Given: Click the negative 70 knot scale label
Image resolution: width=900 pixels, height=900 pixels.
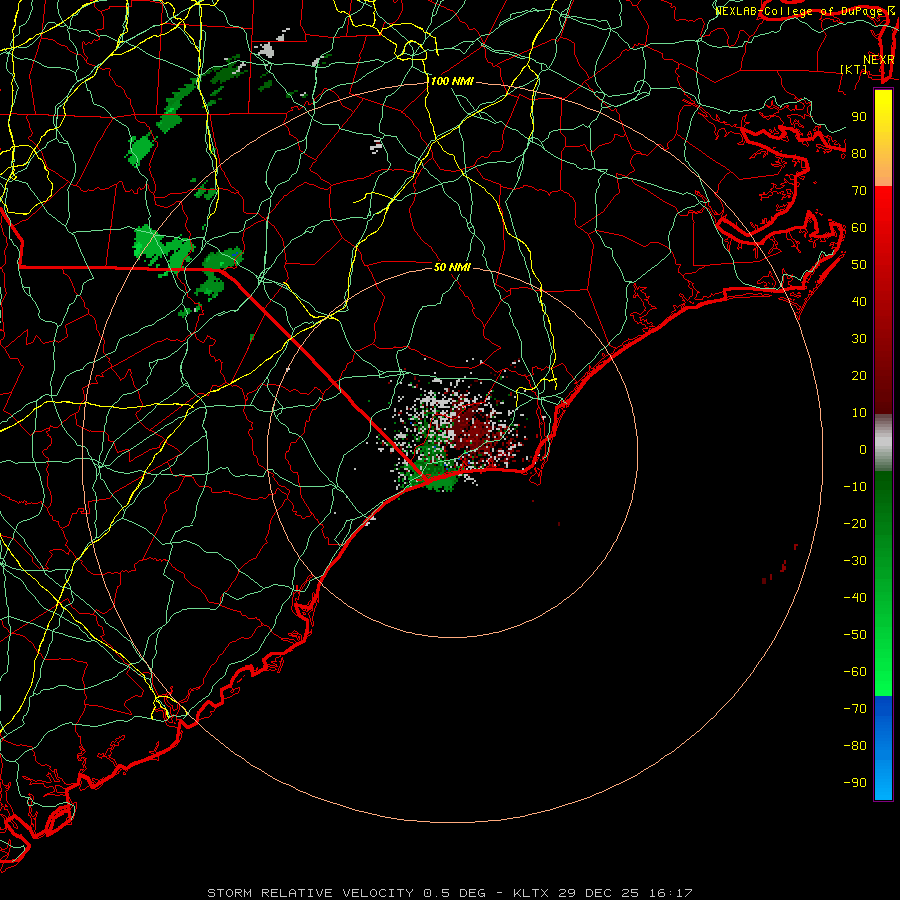Looking at the screenshot, I should pos(855,709).
